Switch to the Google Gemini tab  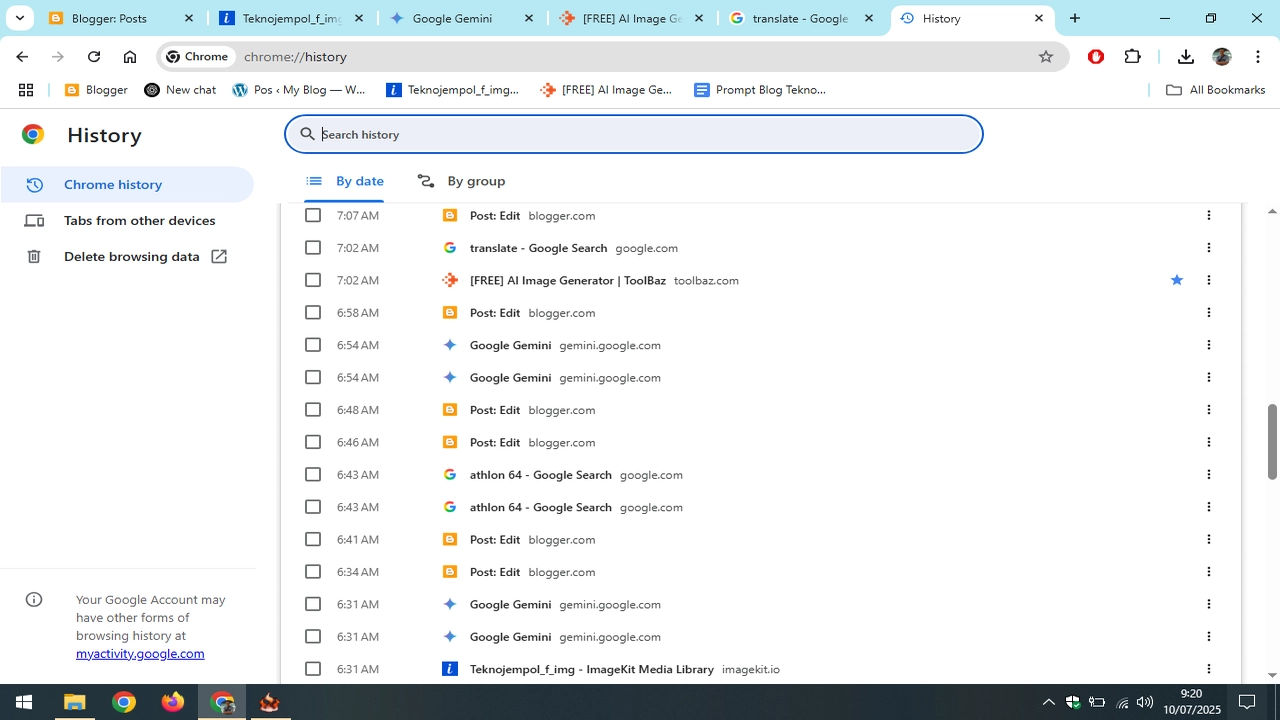click(x=461, y=18)
